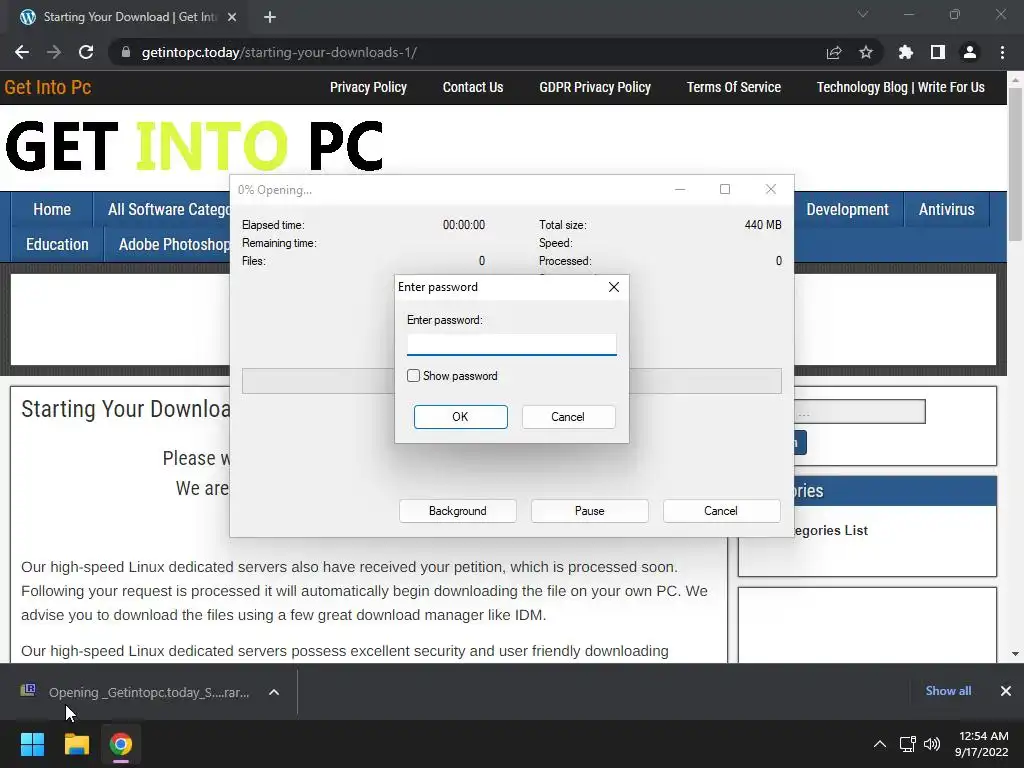
Task: Open Chrome's three-dot menu
Action: [1002, 52]
